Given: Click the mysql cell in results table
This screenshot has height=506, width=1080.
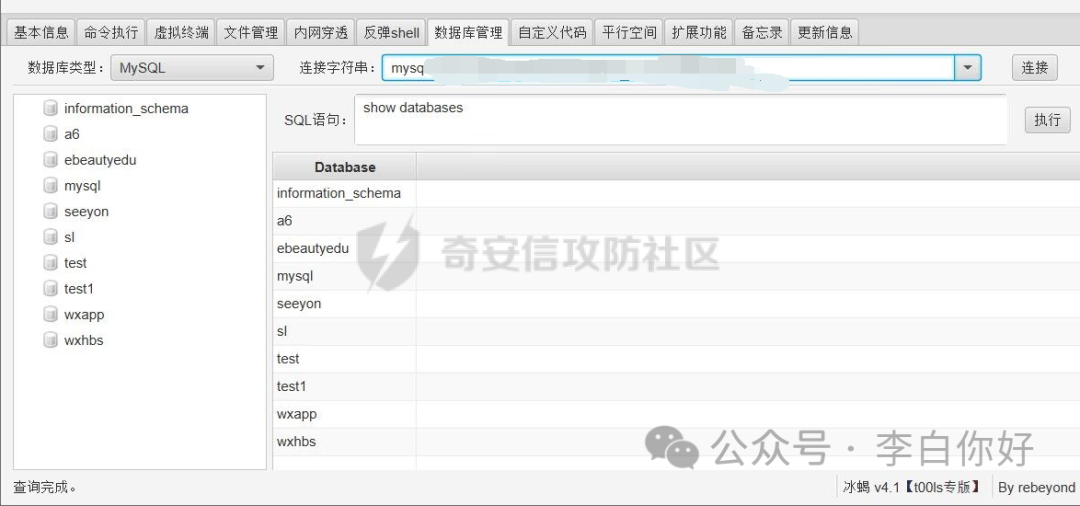Looking at the screenshot, I should pyautogui.click(x=344, y=276).
